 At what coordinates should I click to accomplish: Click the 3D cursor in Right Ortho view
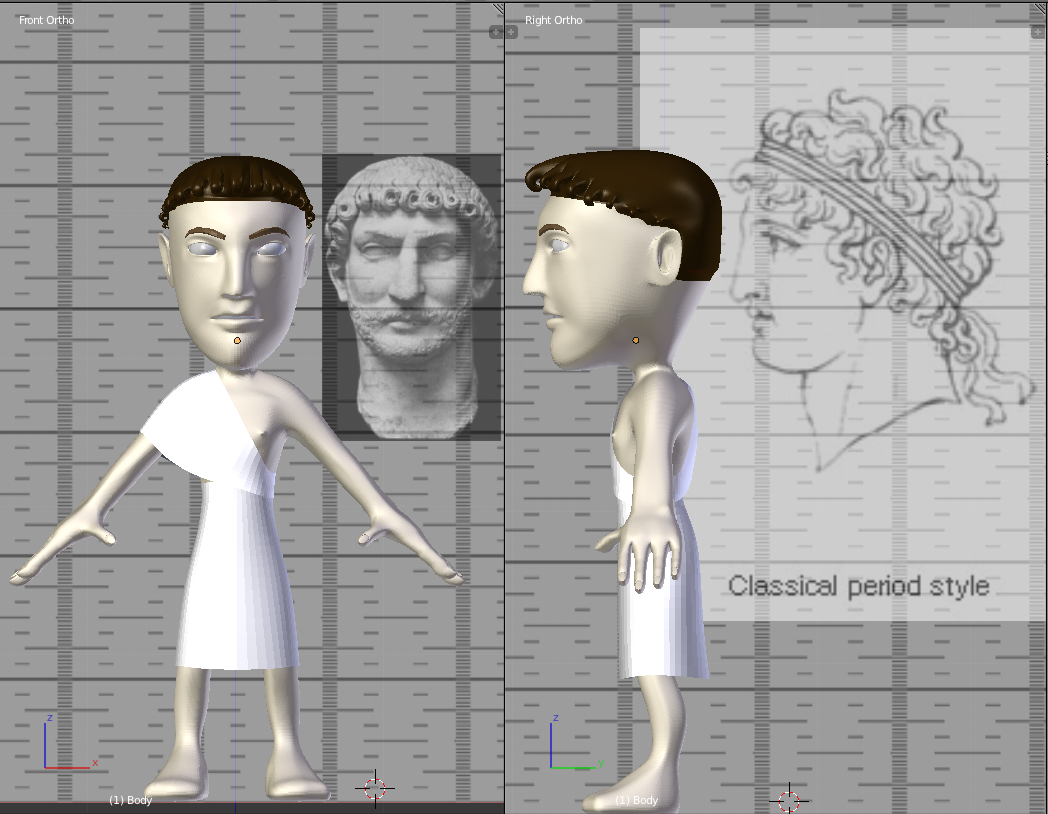pos(789,800)
